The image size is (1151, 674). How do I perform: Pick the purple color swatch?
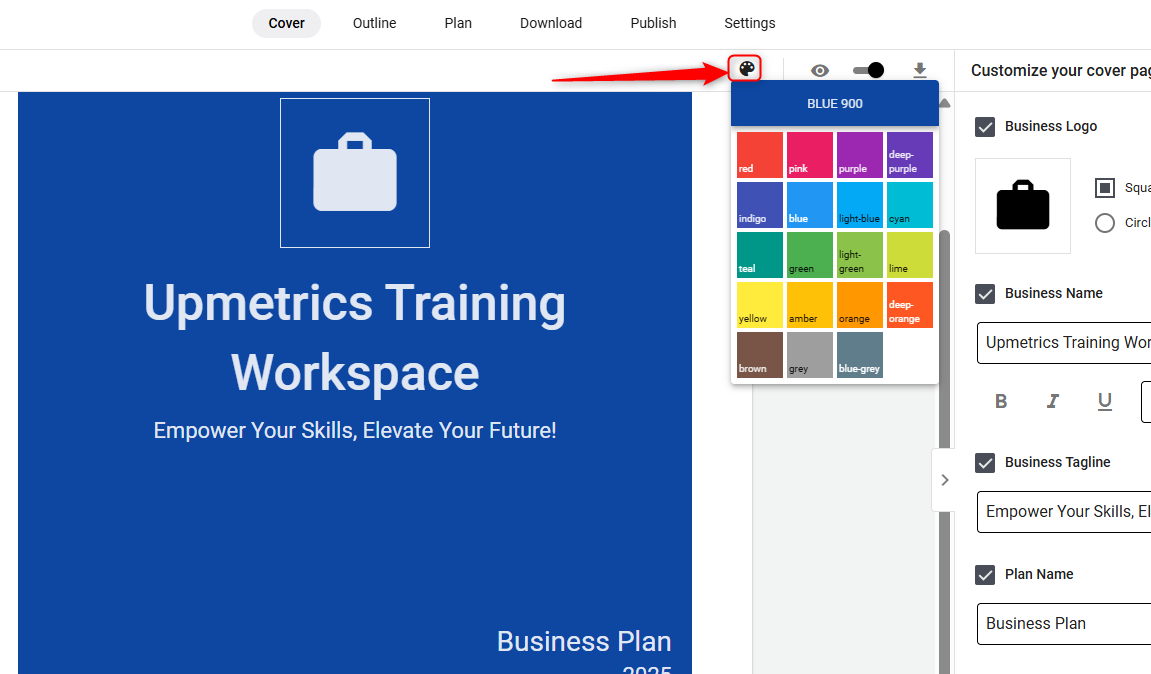860,155
